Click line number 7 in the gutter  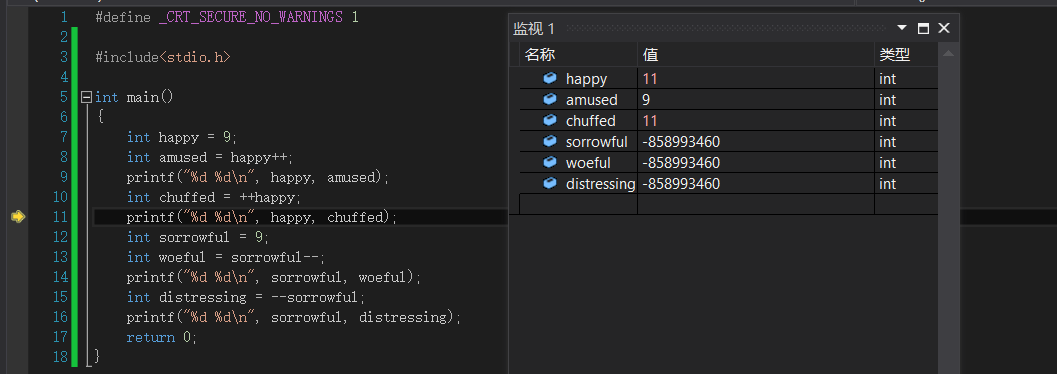[63, 137]
